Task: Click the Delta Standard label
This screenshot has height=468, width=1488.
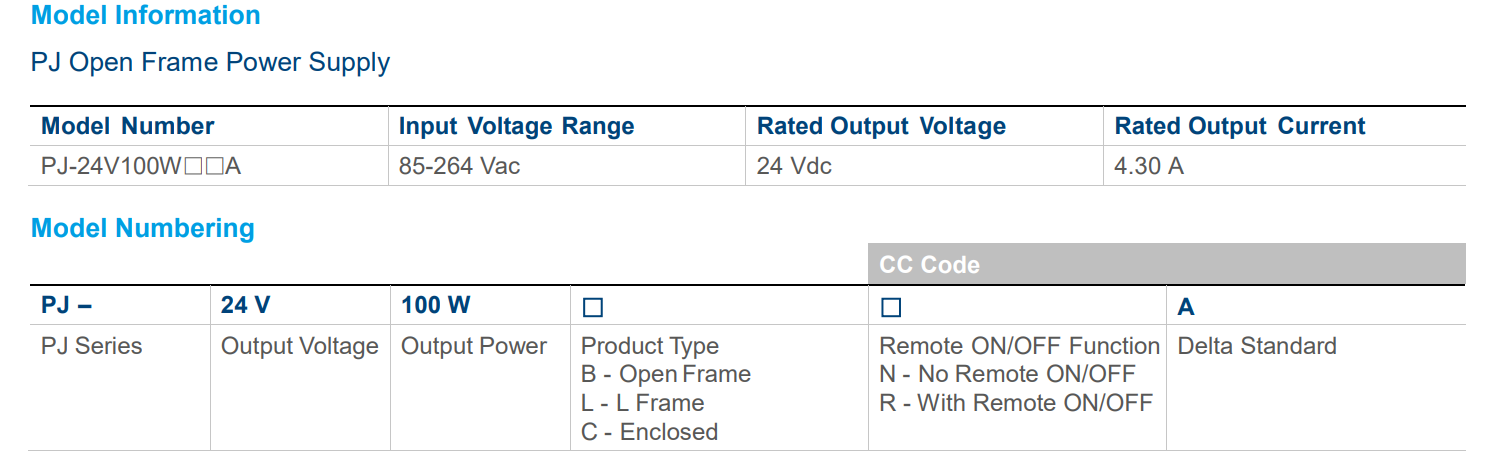Action: (x=1256, y=346)
